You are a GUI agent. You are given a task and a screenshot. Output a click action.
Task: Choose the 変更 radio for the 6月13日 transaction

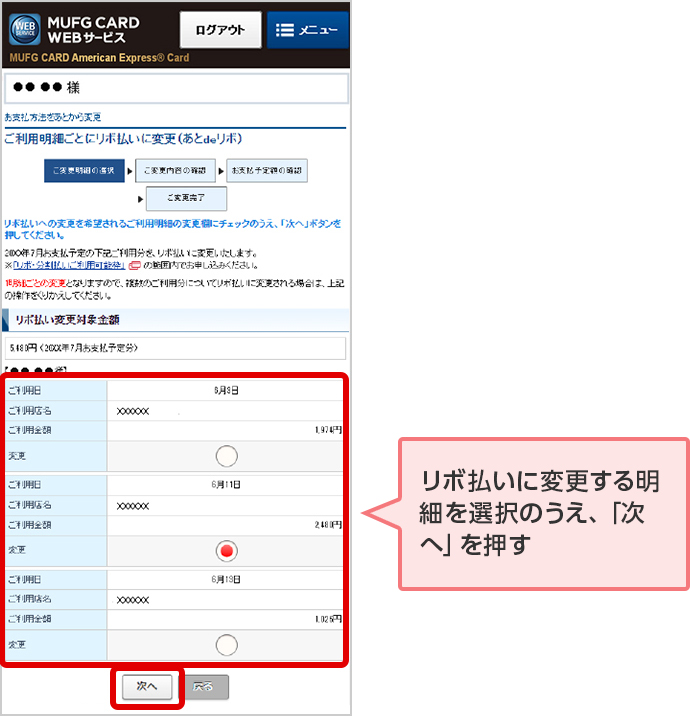227,645
